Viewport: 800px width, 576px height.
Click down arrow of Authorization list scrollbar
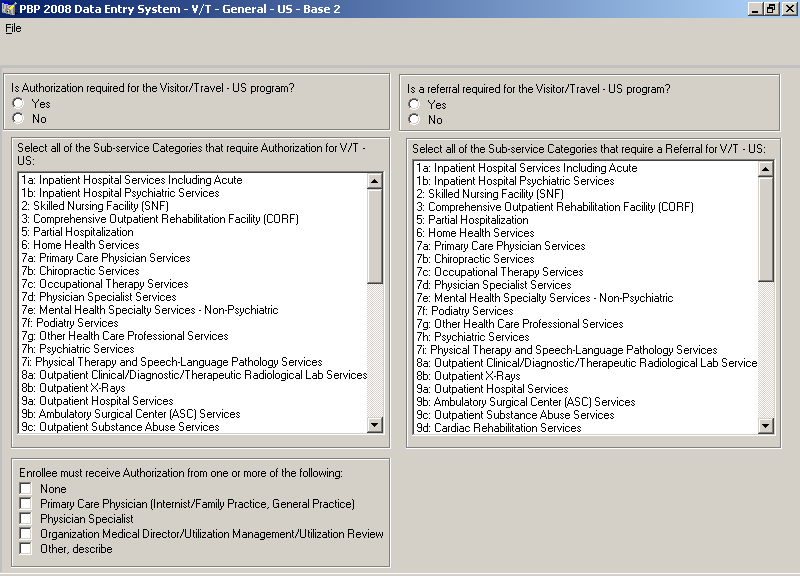pyautogui.click(x=374, y=424)
